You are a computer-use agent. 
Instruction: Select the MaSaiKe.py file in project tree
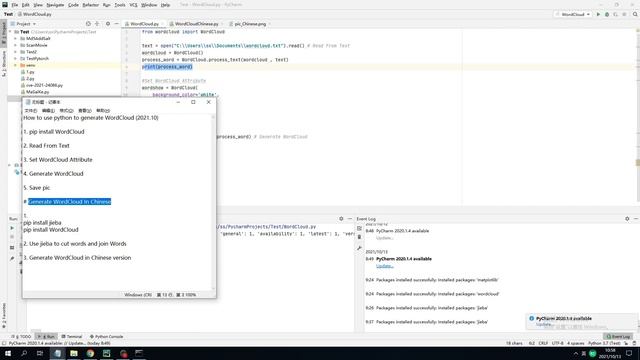click(x=37, y=92)
